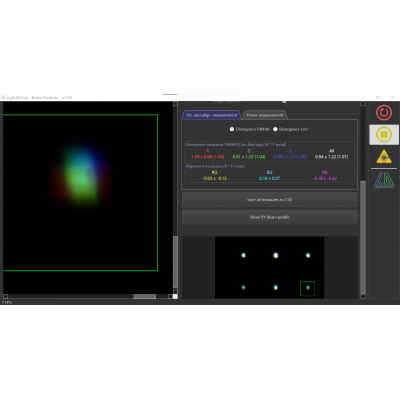Select the top-middle beam spot in overview
This screenshot has width=400, height=400.
tap(276, 255)
